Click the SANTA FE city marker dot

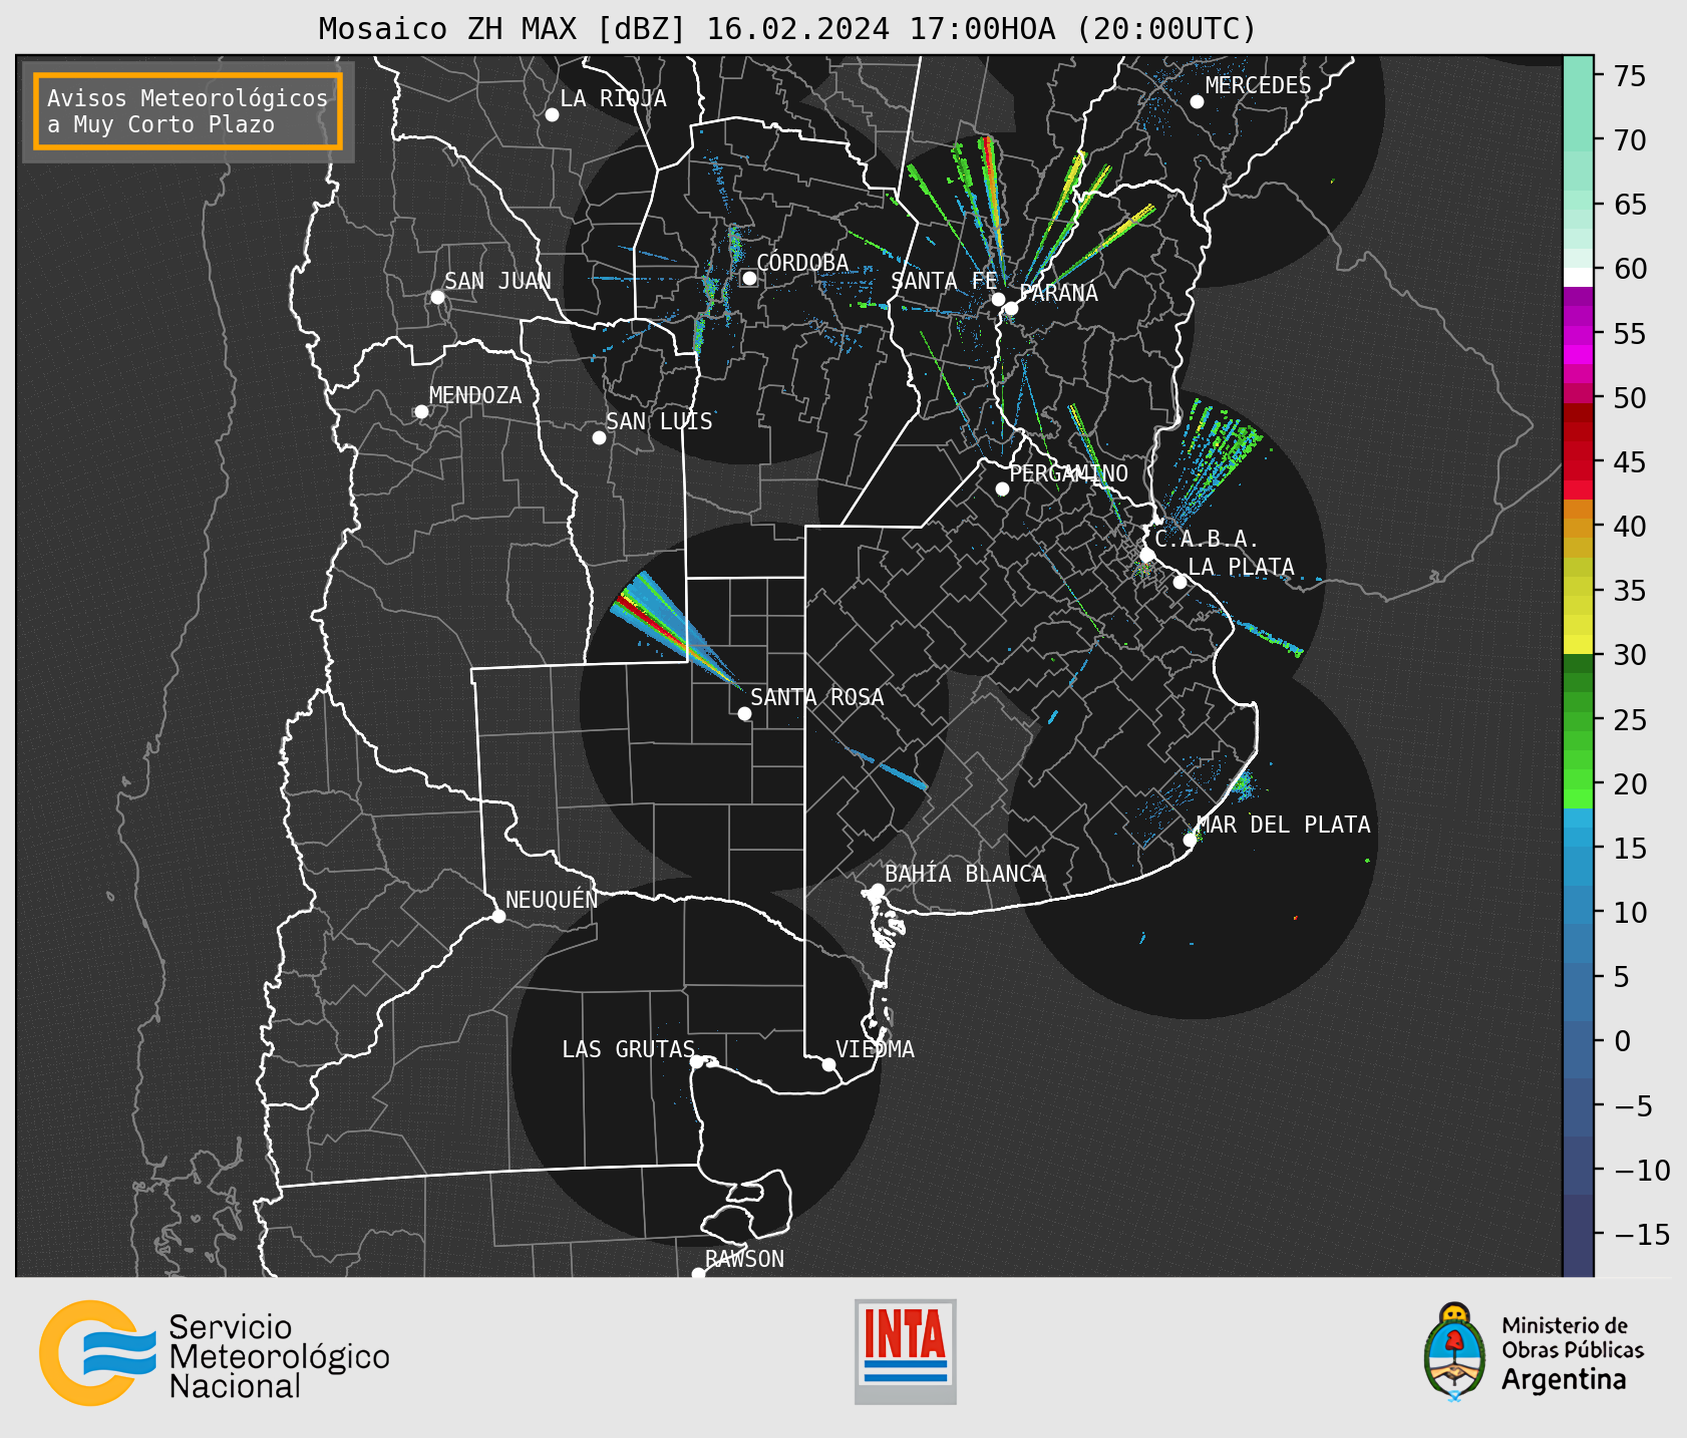998,299
